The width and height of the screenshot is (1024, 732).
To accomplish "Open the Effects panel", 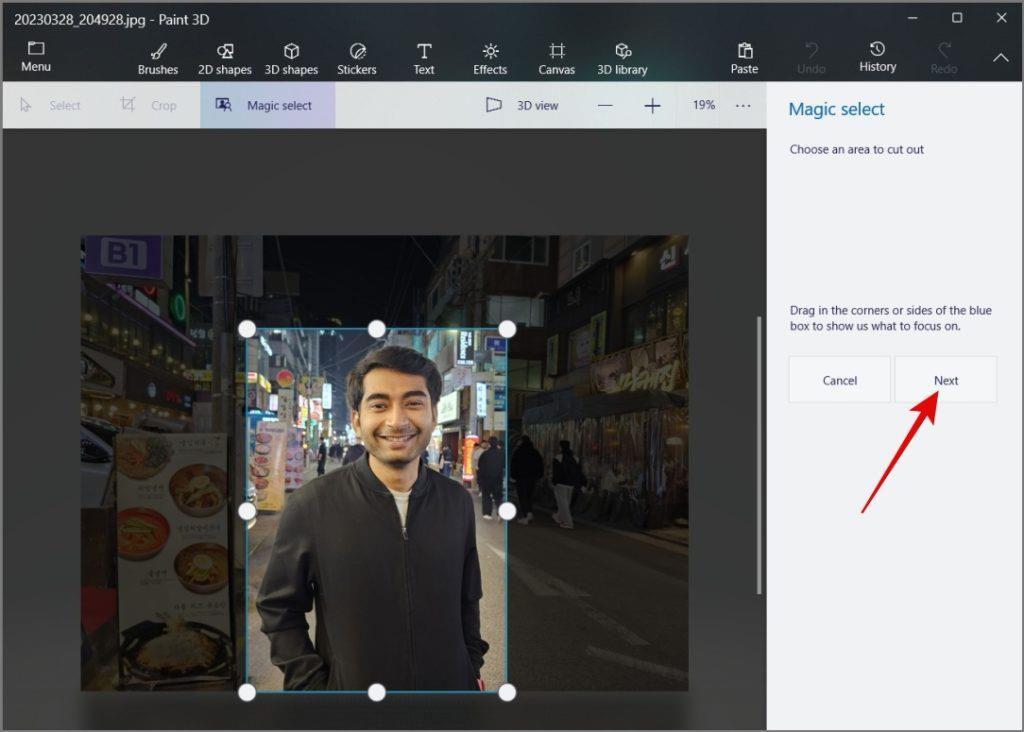I will point(490,59).
